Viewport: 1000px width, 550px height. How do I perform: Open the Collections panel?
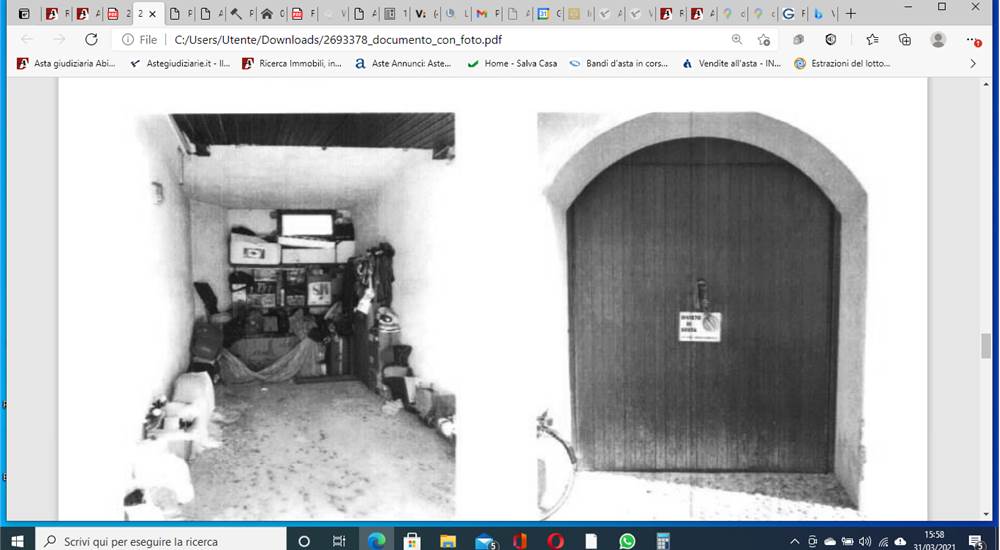tap(904, 40)
